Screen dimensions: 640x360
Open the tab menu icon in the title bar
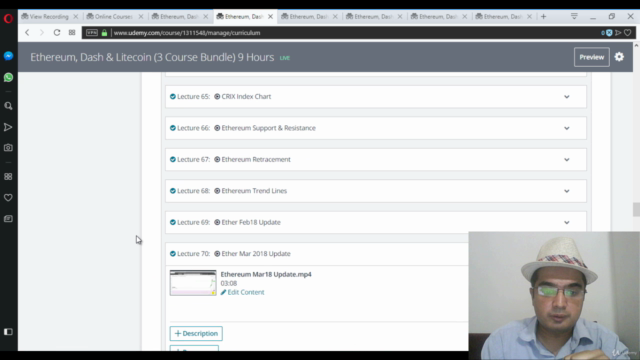point(574,16)
